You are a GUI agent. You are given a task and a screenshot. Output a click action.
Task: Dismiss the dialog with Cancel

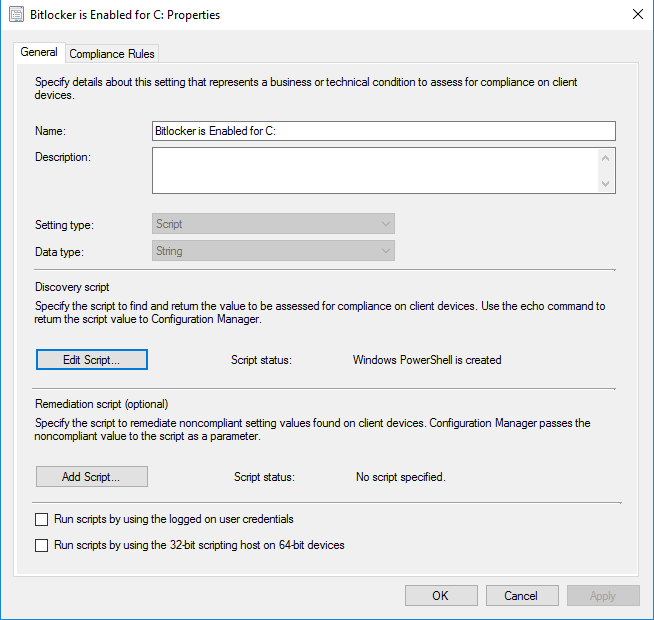(x=521, y=595)
